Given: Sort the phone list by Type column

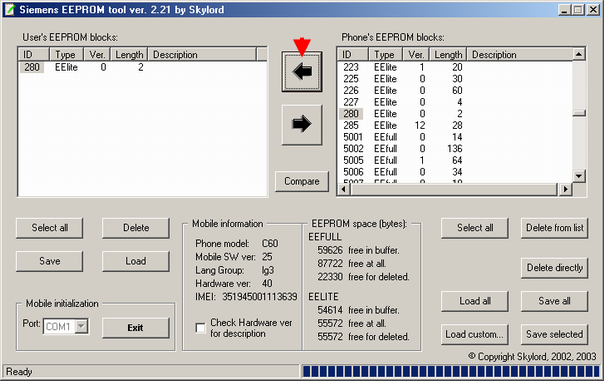Looking at the screenshot, I should click(x=386, y=55).
